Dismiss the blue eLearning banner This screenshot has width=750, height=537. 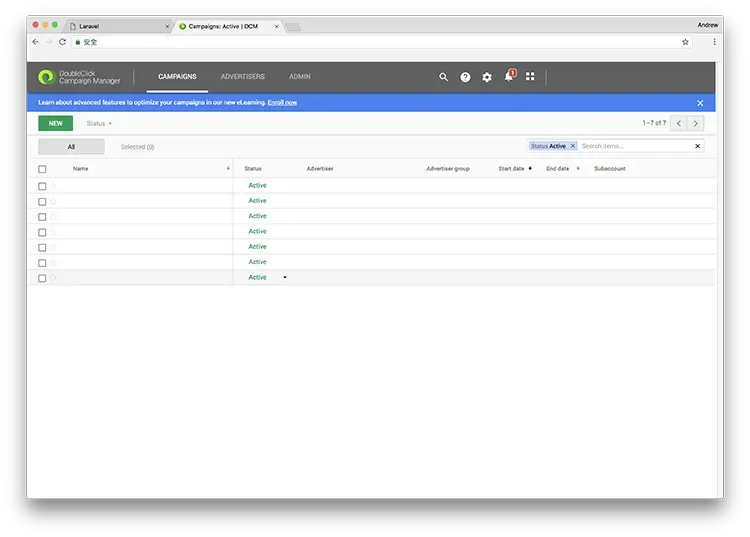coord(700,103)
